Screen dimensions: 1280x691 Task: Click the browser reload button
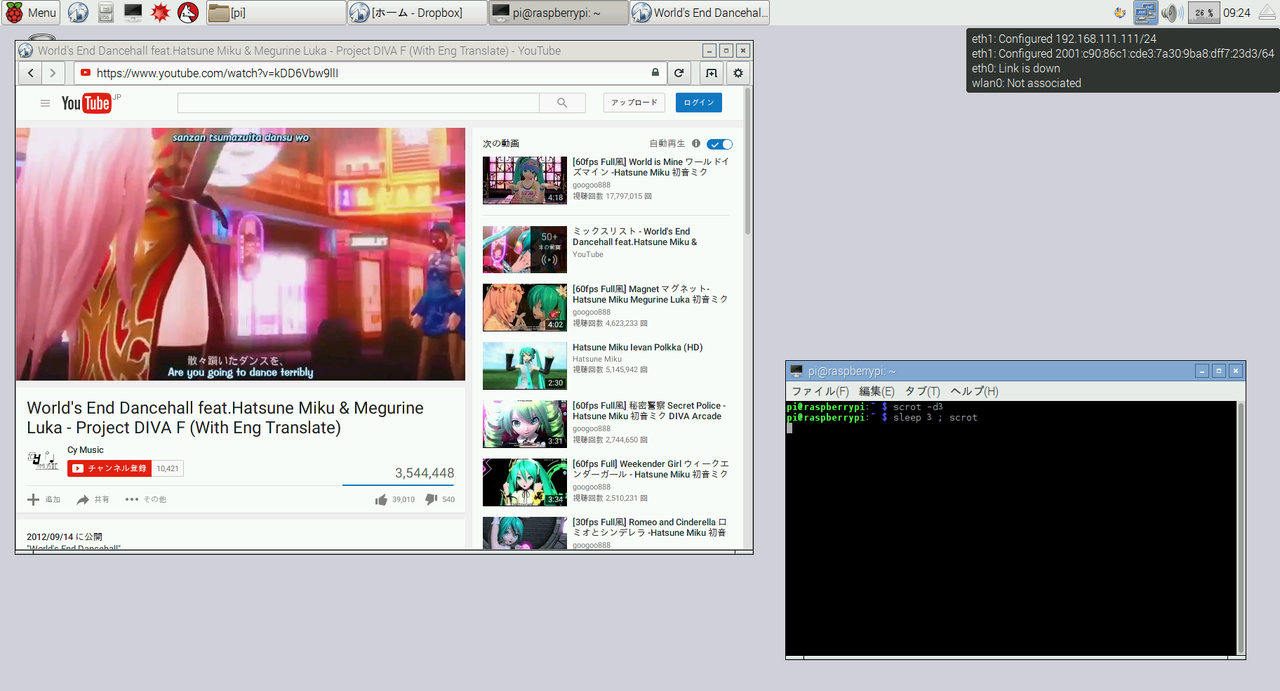tap(679, 73)
